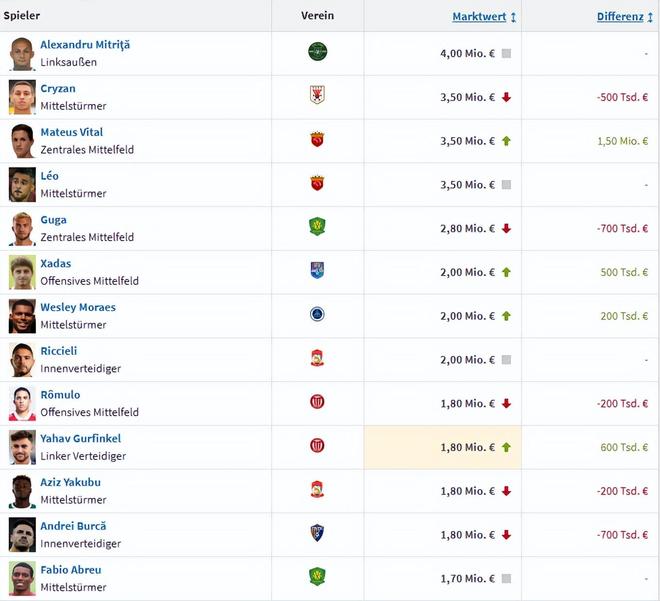Follow the Aziz Yakubu name link
660x601 pixels.
[70, 482]
